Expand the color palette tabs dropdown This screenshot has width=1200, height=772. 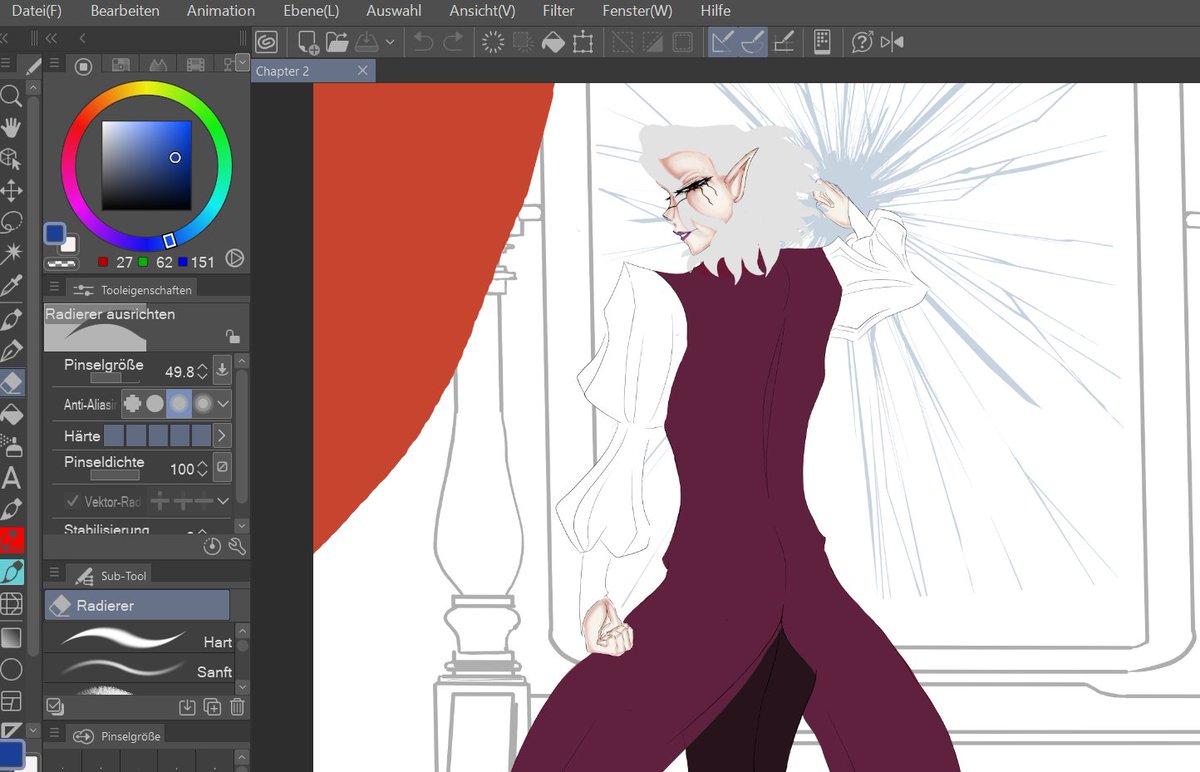click(x=242, y=63)
